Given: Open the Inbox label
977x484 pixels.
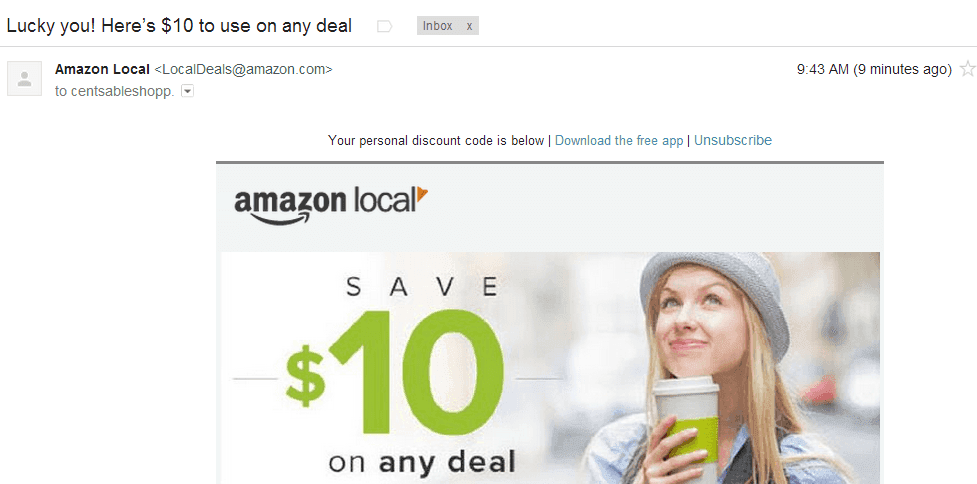Looking at the screenshot, I should 437,26.
